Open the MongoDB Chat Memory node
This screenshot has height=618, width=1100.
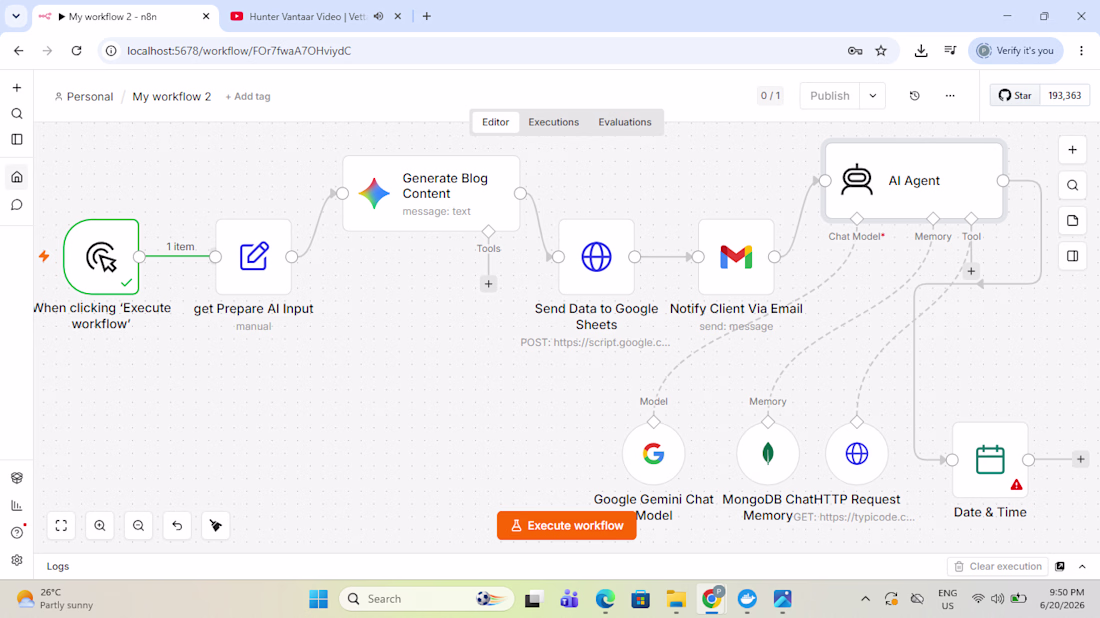[767, 454]
